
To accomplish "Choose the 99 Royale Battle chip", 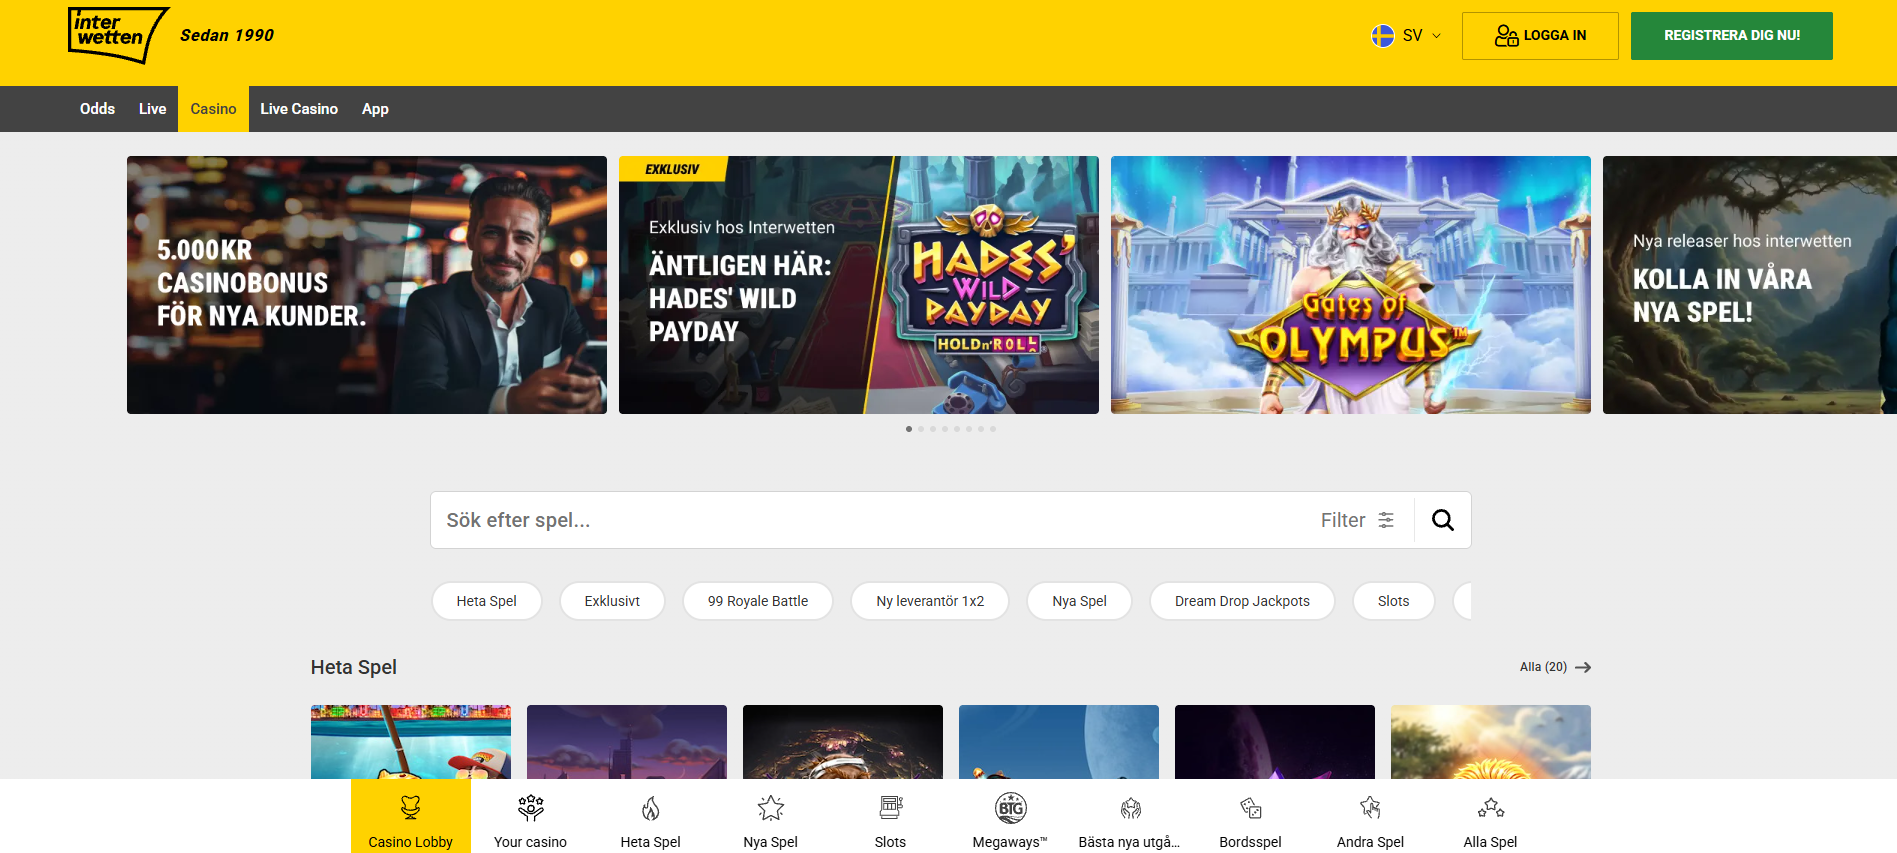I will click(758, 601).
